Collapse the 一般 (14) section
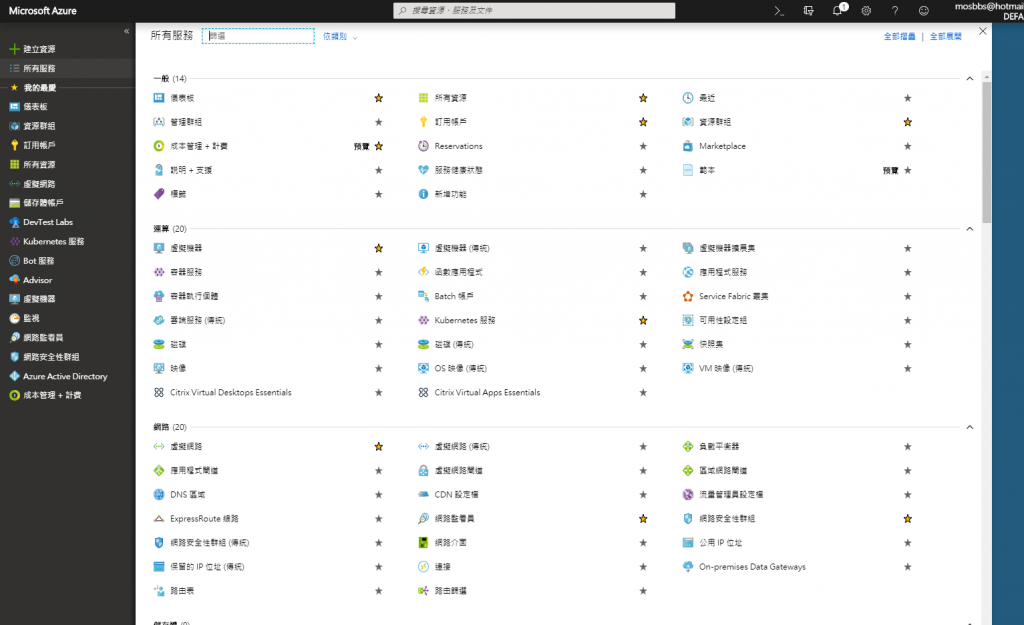The height and width of the screenshot is (625, 1024). click(x=970, y=78)
